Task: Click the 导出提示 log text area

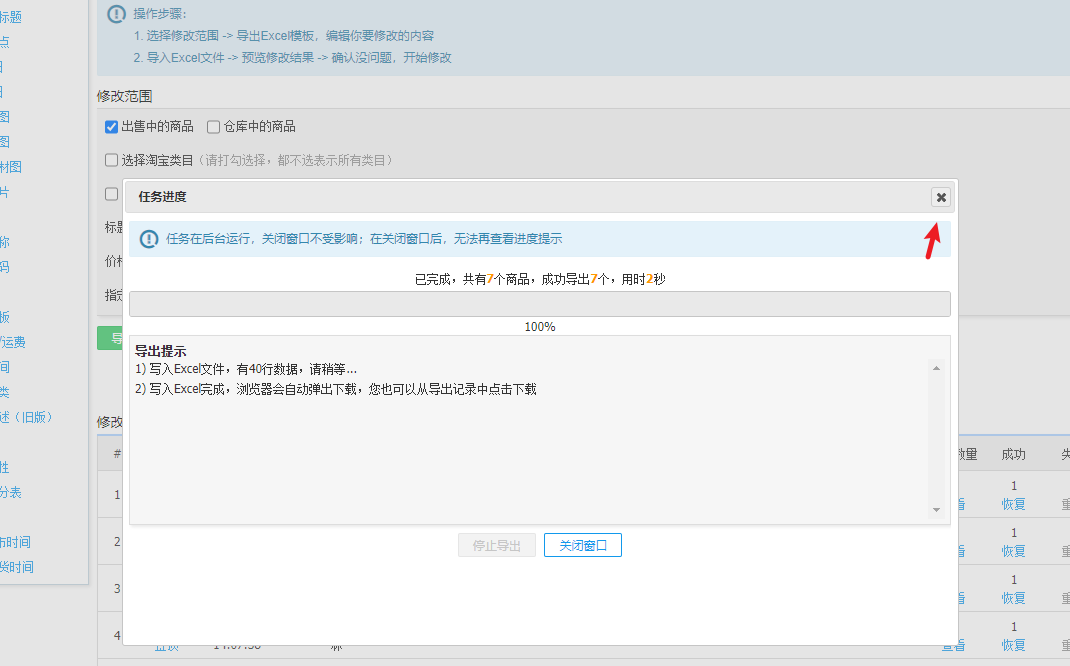Action: click(530, 440)
